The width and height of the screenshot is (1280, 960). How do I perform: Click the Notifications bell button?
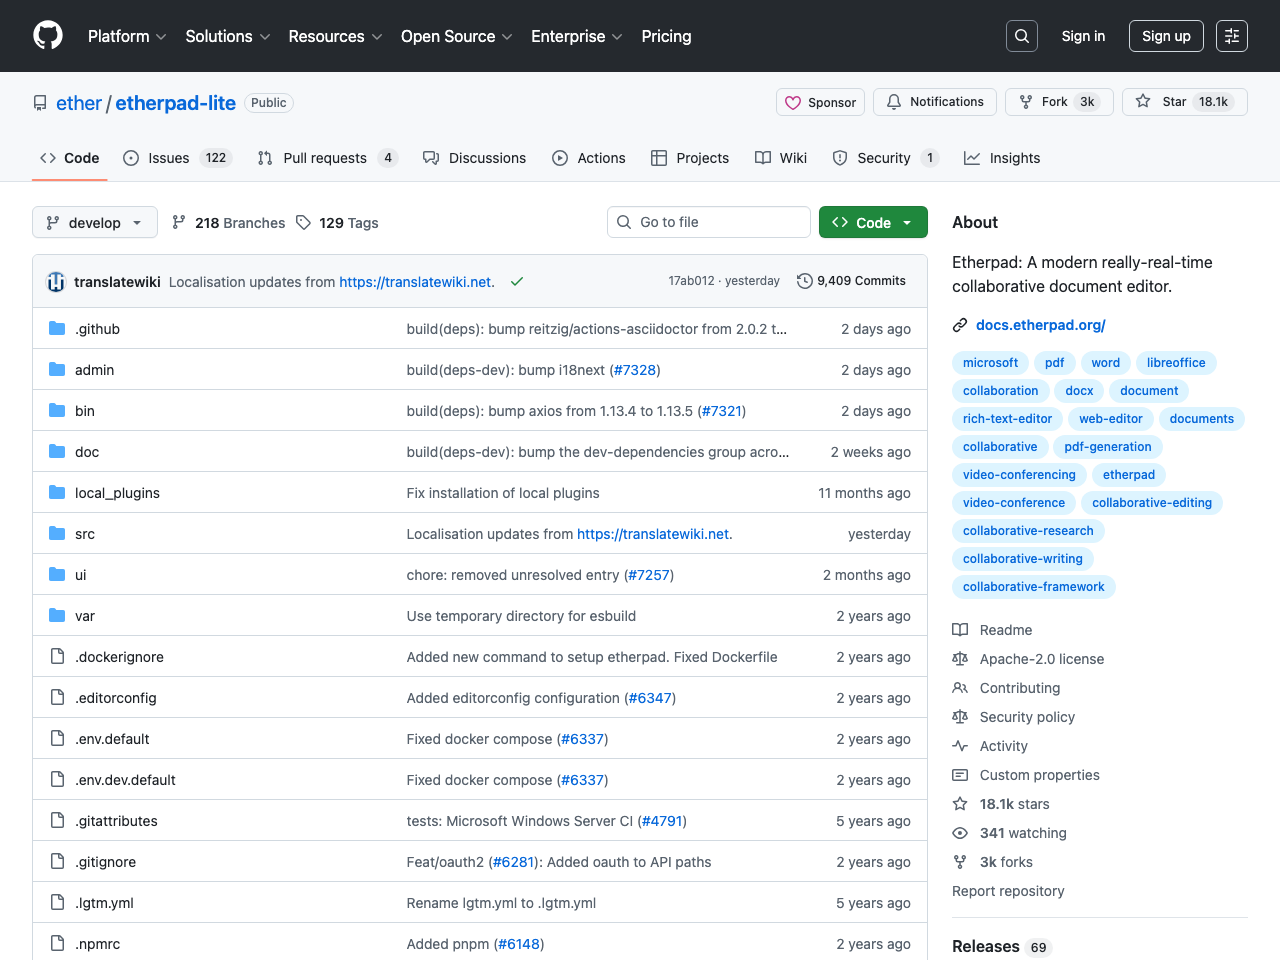point(935,102)
